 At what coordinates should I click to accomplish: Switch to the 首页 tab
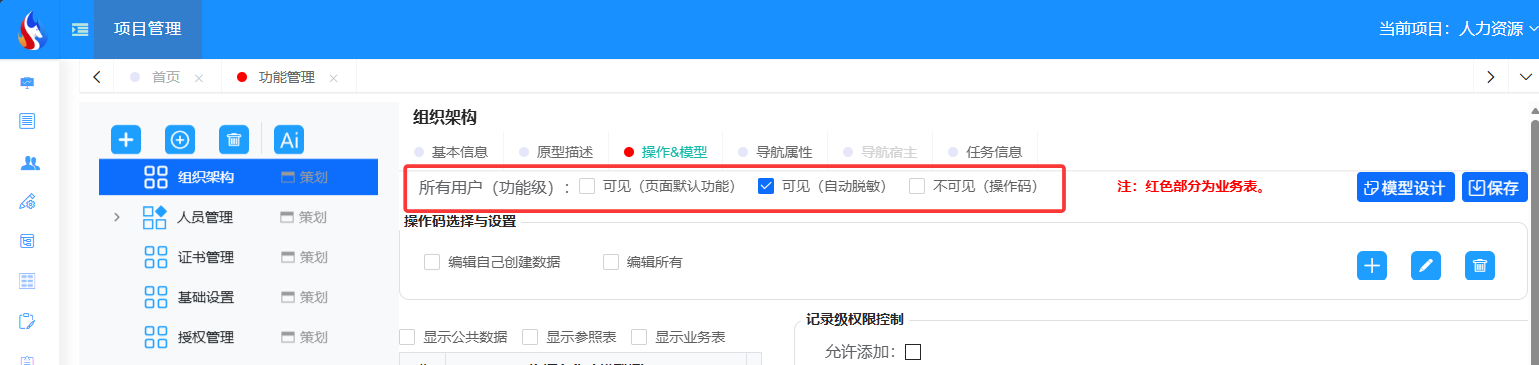pos(166,77)
